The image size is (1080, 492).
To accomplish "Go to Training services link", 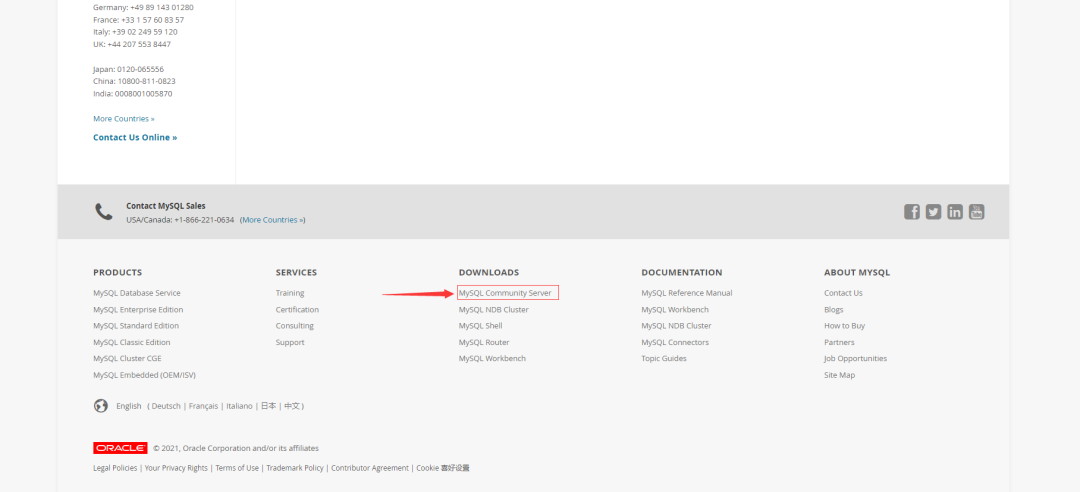I will 290,293.
